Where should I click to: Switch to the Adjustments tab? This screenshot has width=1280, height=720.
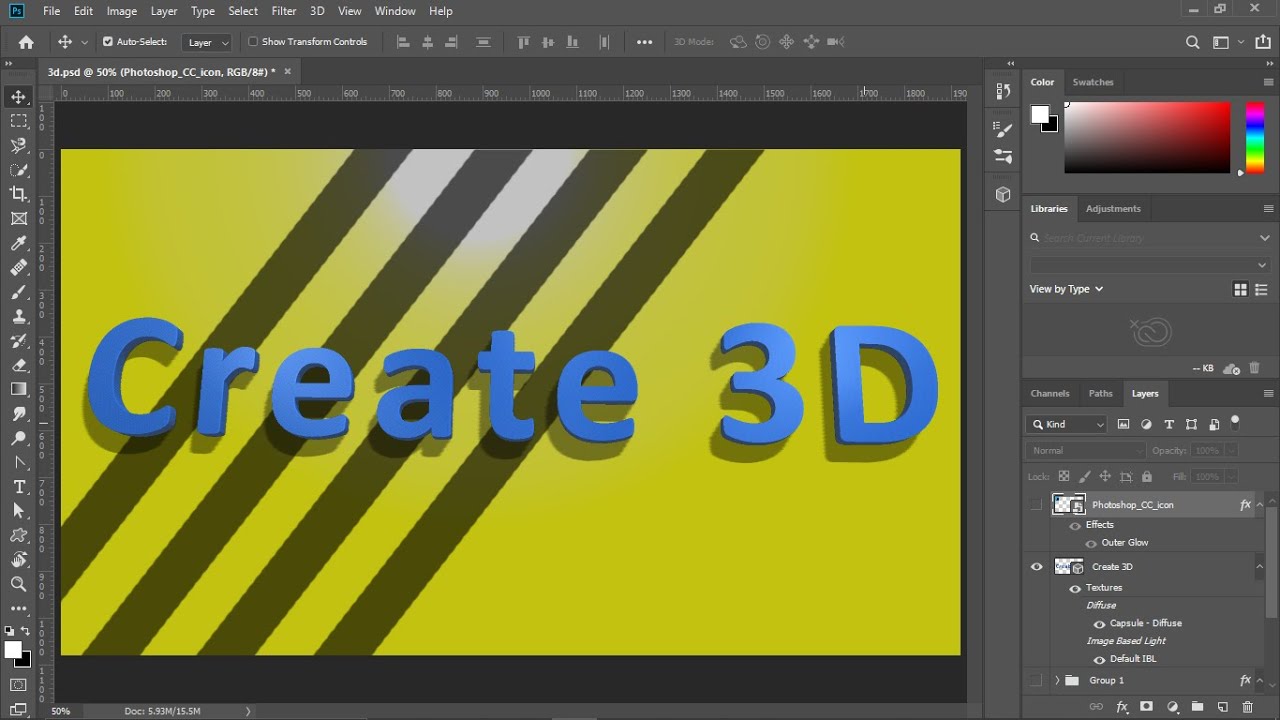[x=1113, y=208]
